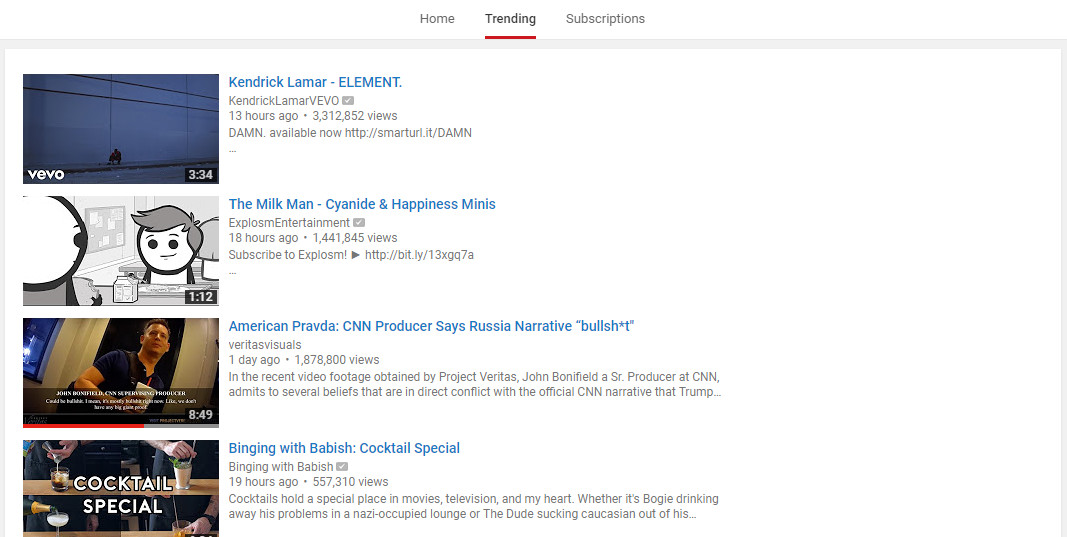Screen dimensions: 1067x537
Task: Click the red watched-progress bar under American Pravda
Action: point(84,426)
